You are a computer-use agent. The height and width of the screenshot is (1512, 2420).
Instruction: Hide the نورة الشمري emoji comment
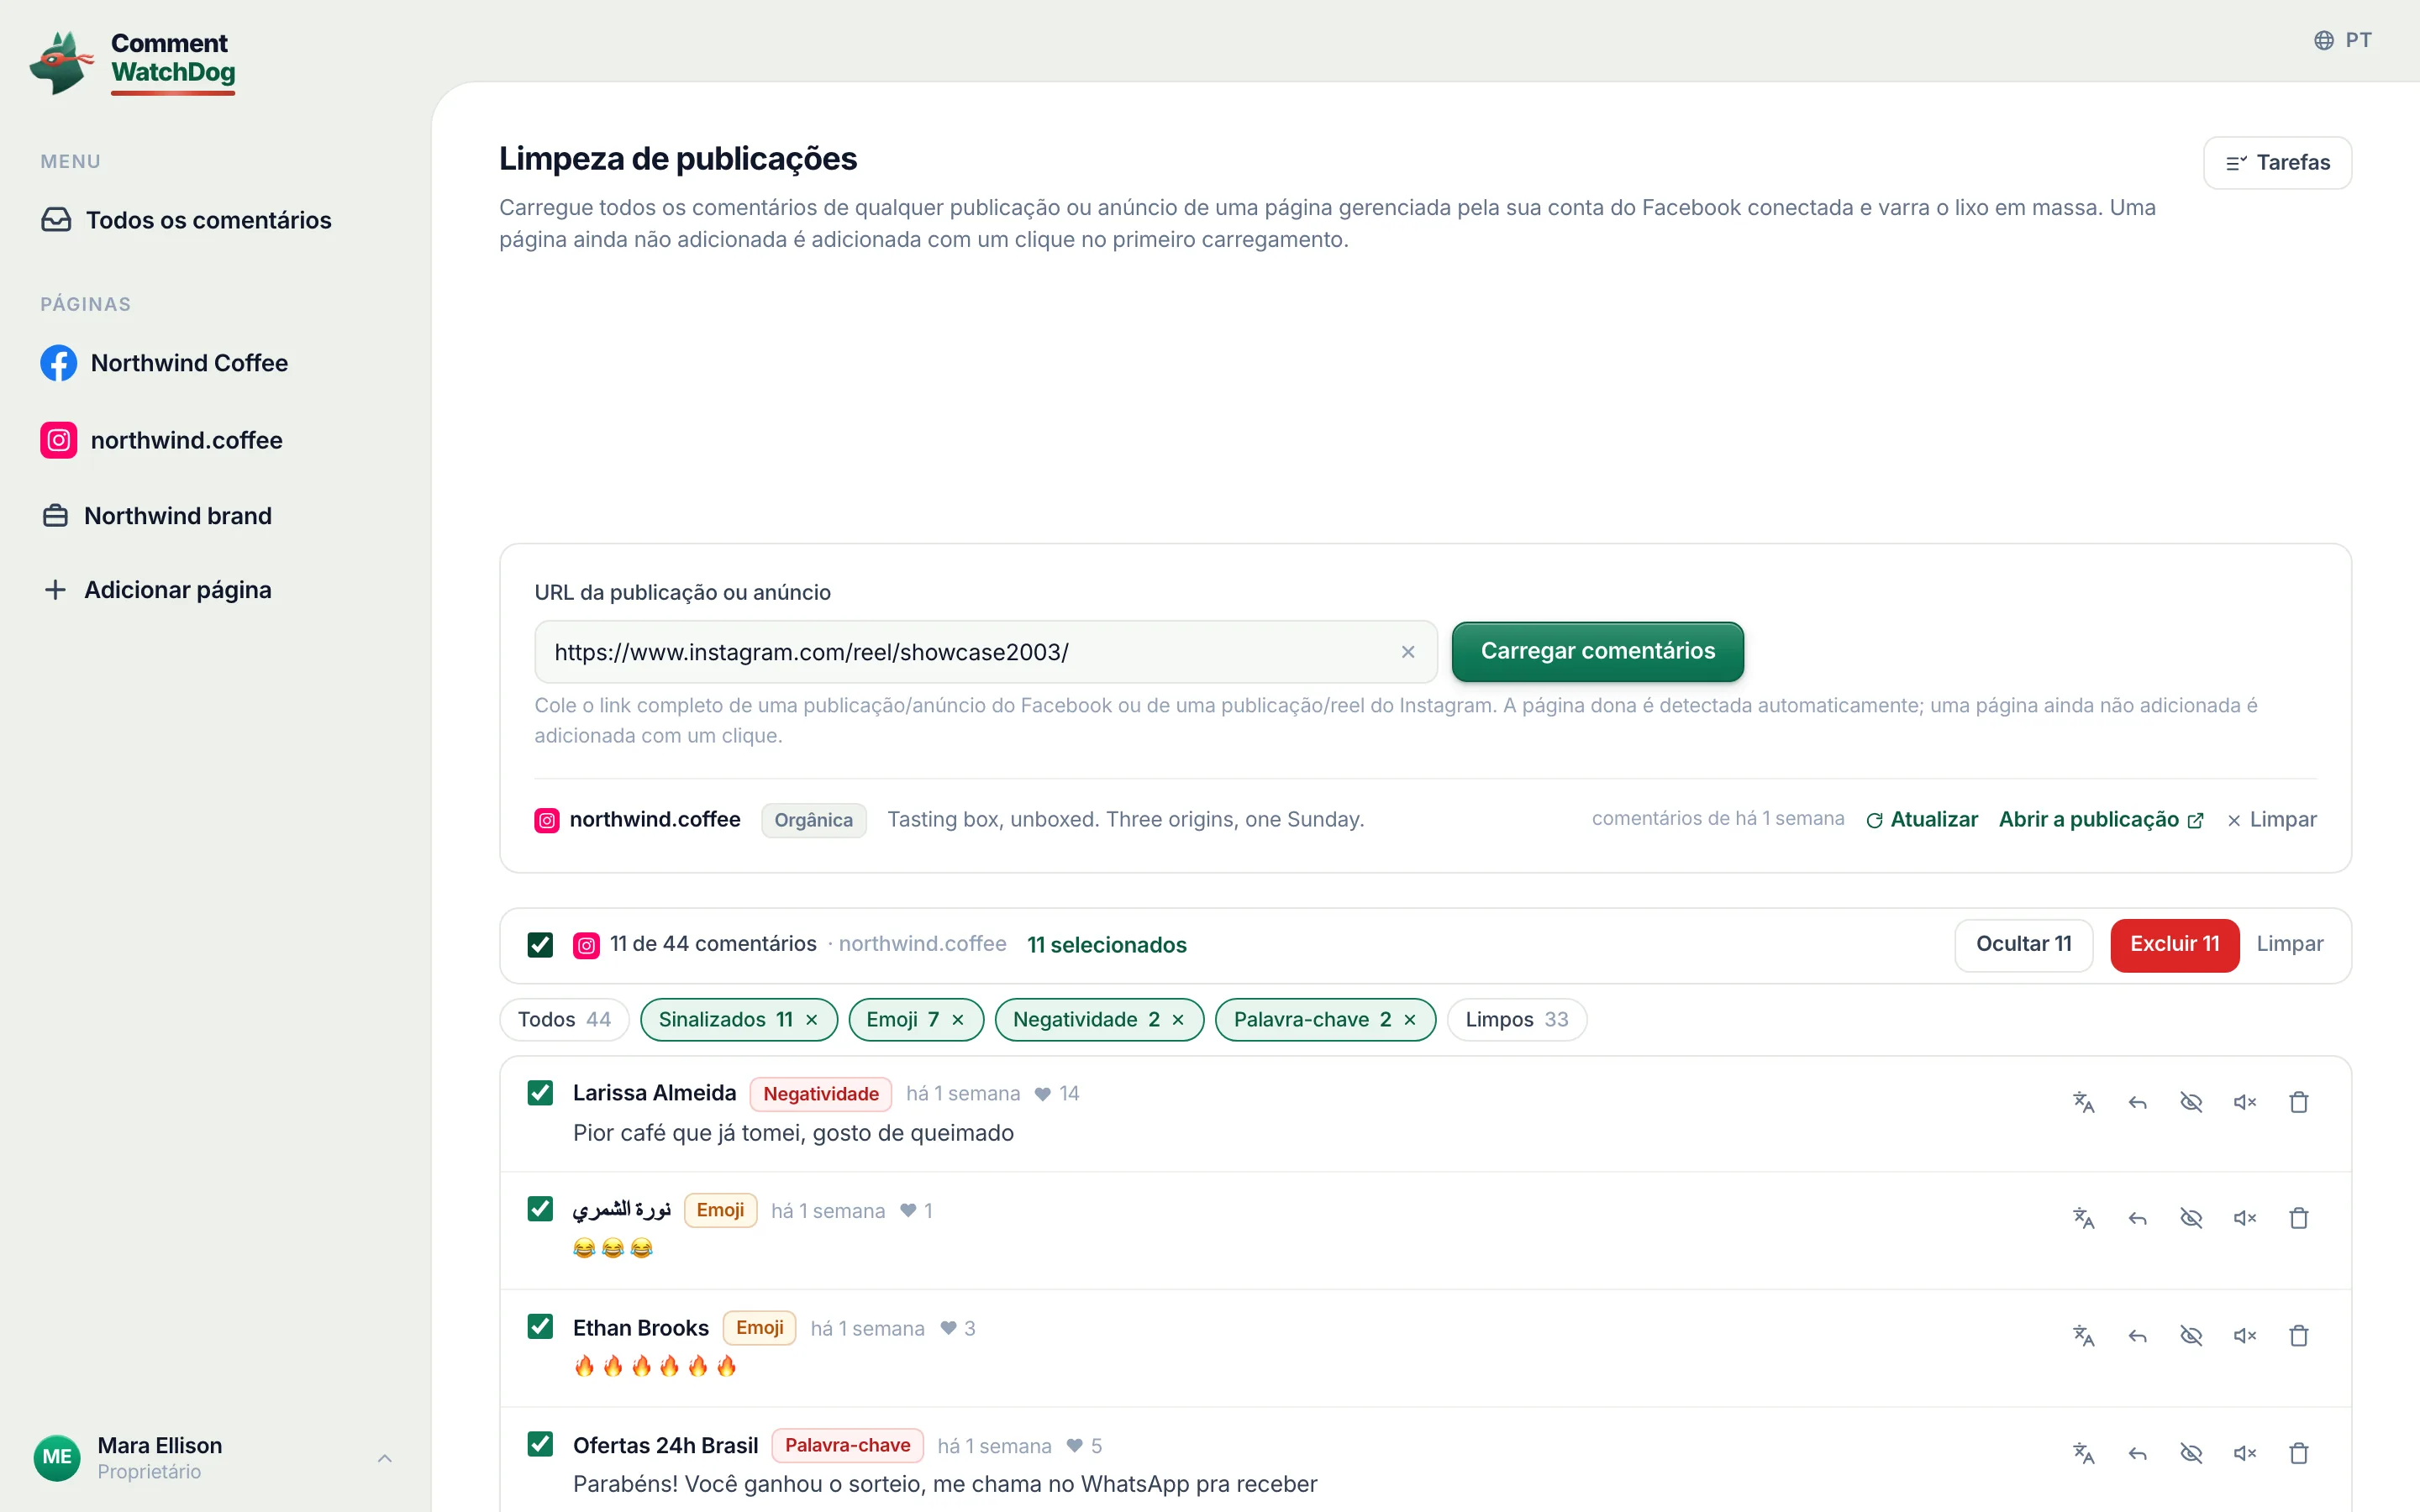pyautogui.click(x=2191, y=1218)
